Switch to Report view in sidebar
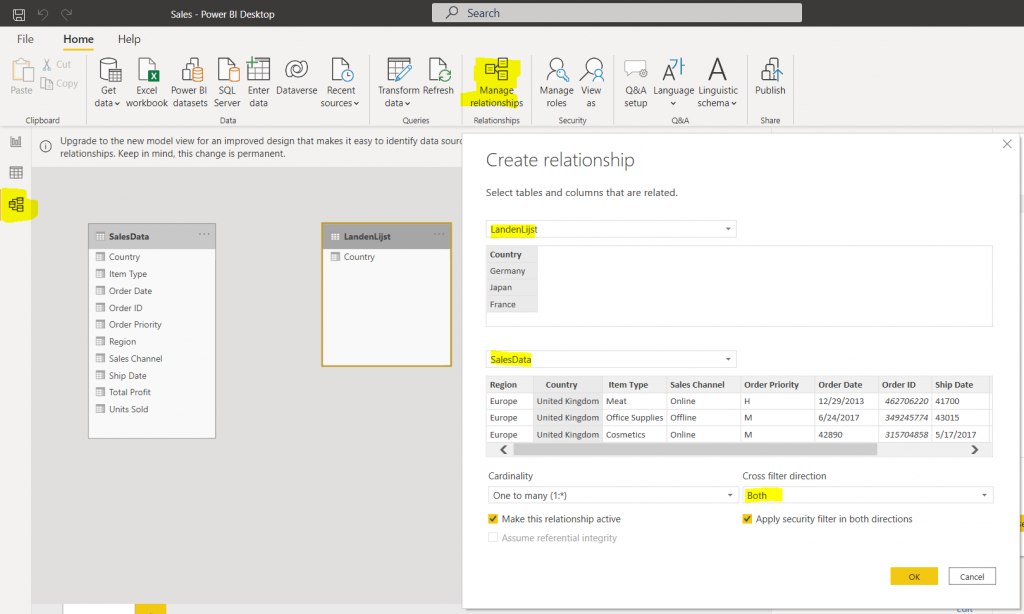Viewport: 1024px width, 614px height. click(x=16, y=142)
